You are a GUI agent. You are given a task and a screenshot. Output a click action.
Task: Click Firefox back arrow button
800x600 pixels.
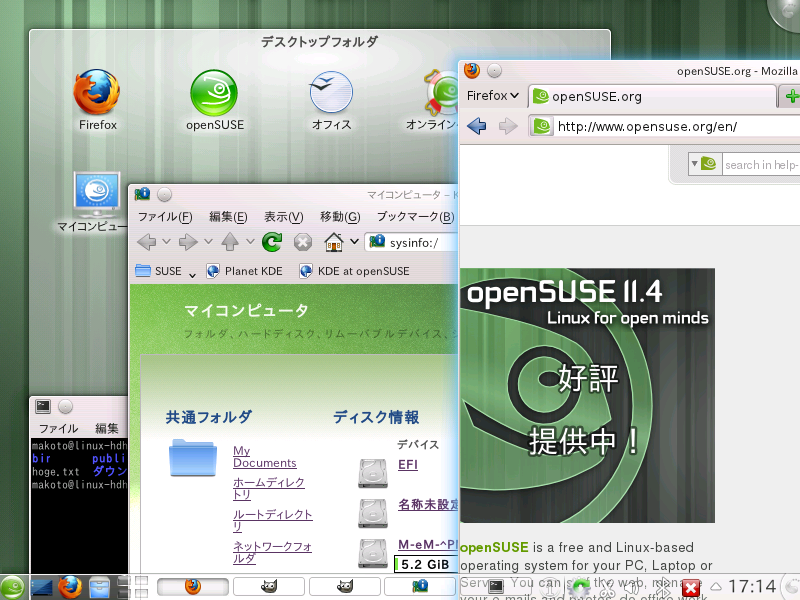tap(477, 126)
